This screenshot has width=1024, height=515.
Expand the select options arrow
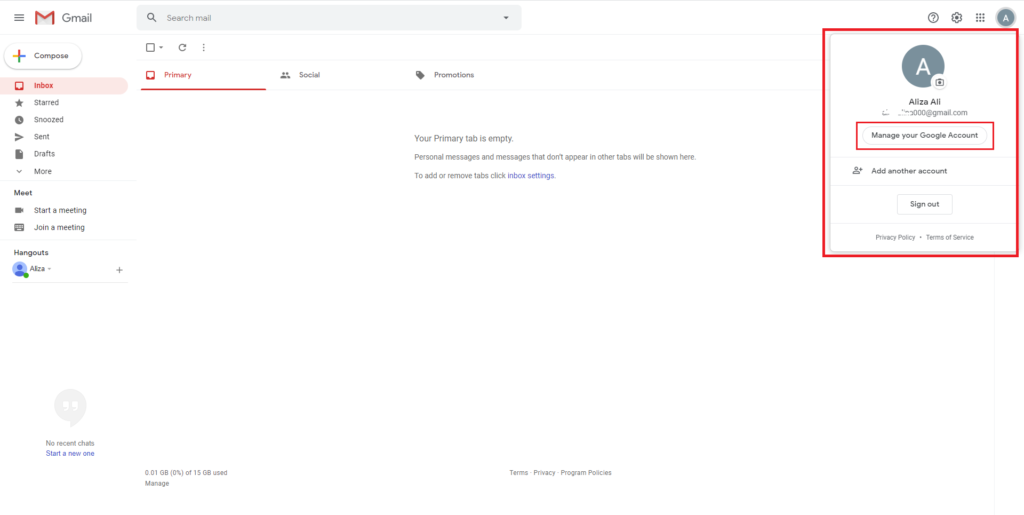click(161, 48)
